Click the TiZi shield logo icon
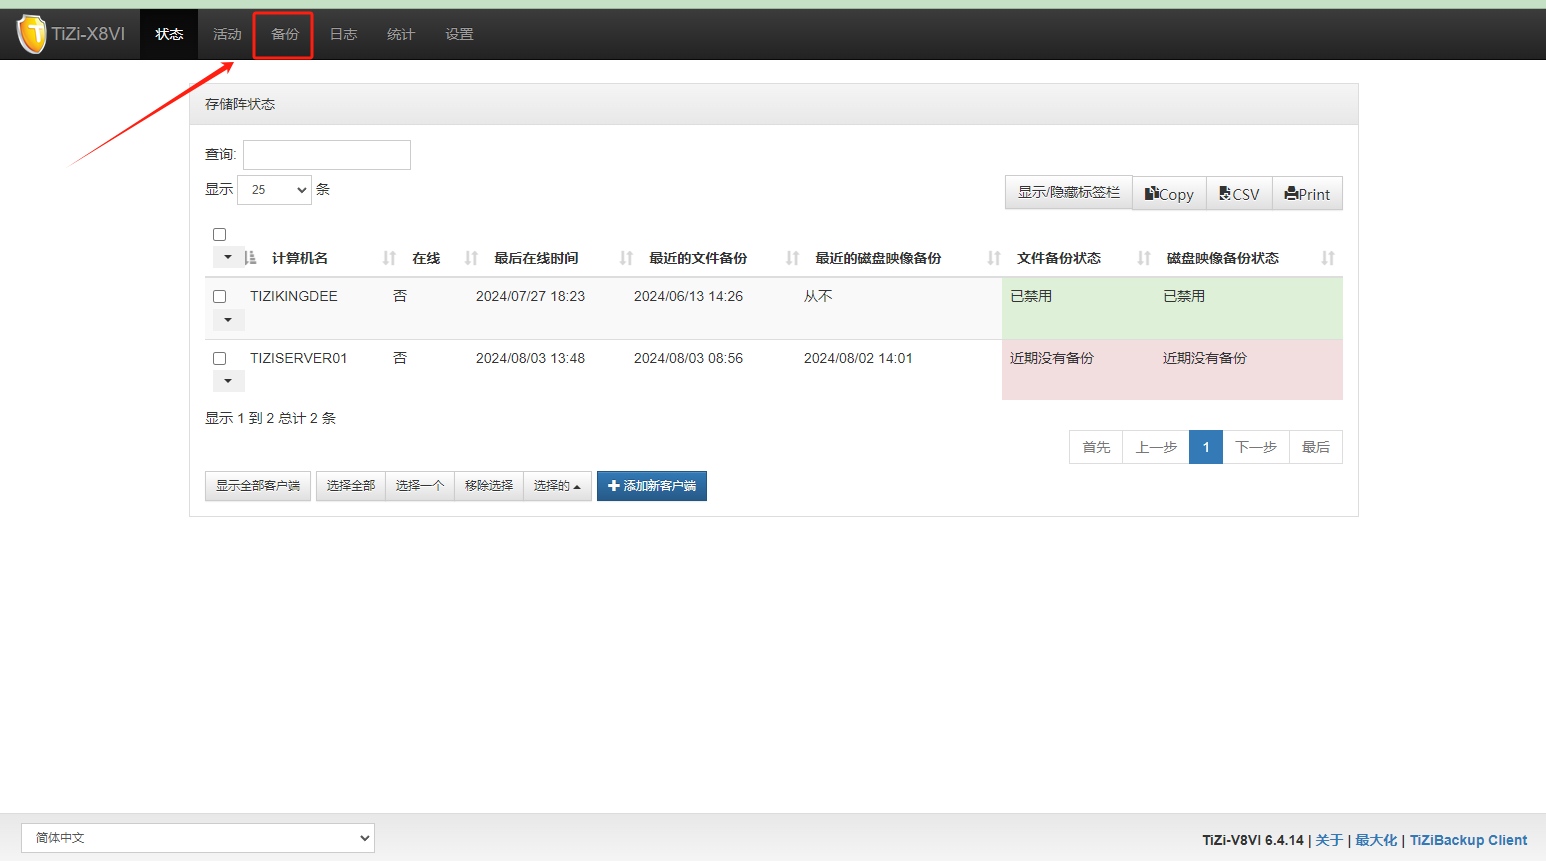The image size is (1546, 861). pos(32,34)
